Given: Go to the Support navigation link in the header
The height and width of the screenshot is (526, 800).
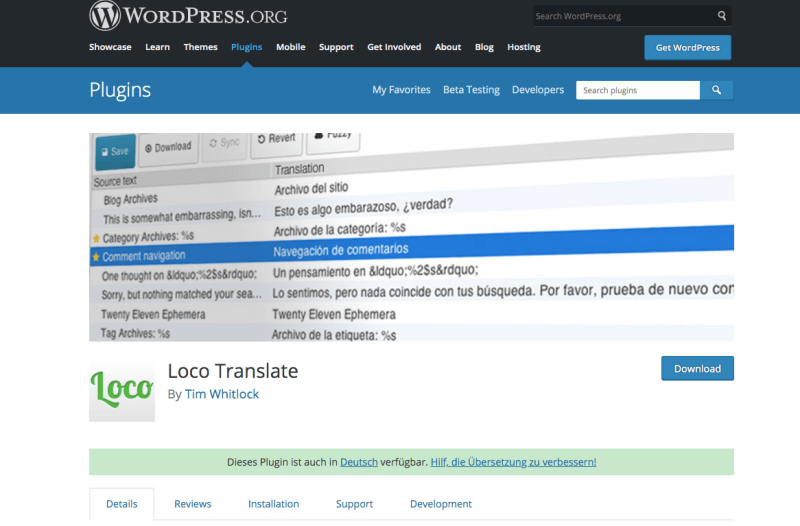Looking at the screenshot, I should (x=336, y=47).
